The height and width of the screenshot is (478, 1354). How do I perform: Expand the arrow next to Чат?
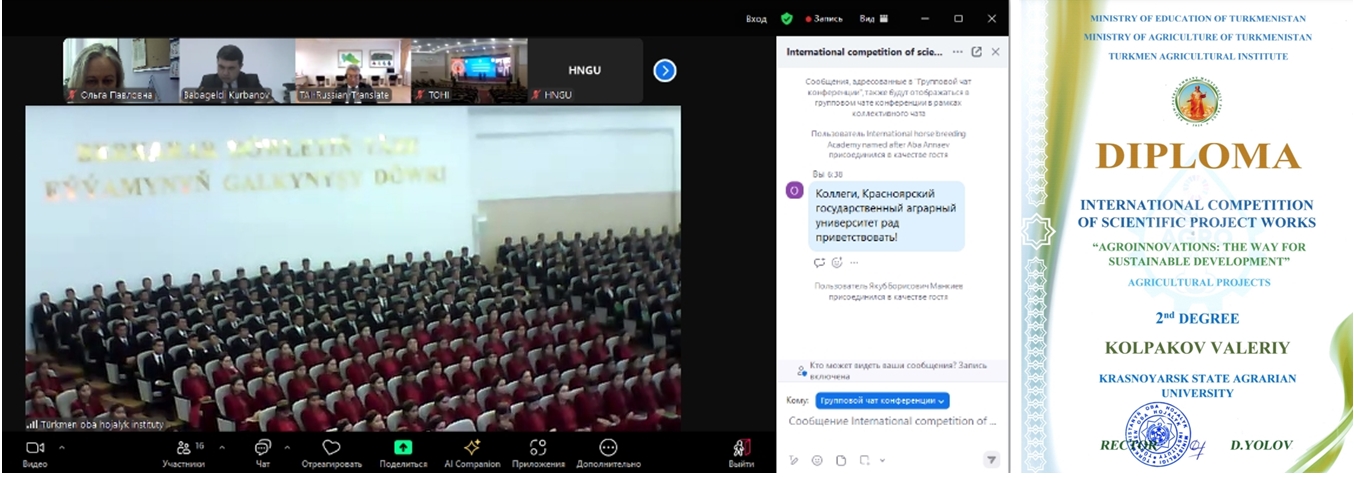tap(287, 447)
